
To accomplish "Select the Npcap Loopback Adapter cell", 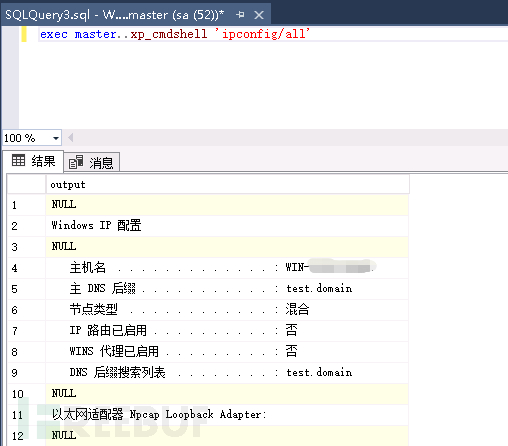I will click(227, 415).
